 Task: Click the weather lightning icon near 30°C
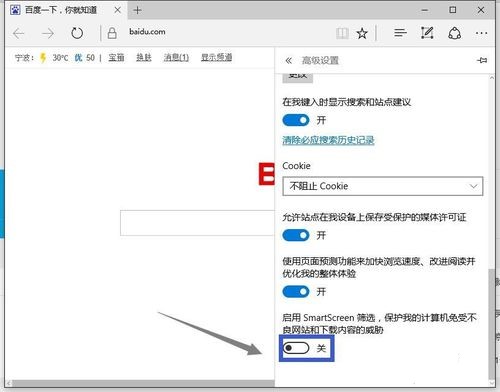click(x=43, y=58)
